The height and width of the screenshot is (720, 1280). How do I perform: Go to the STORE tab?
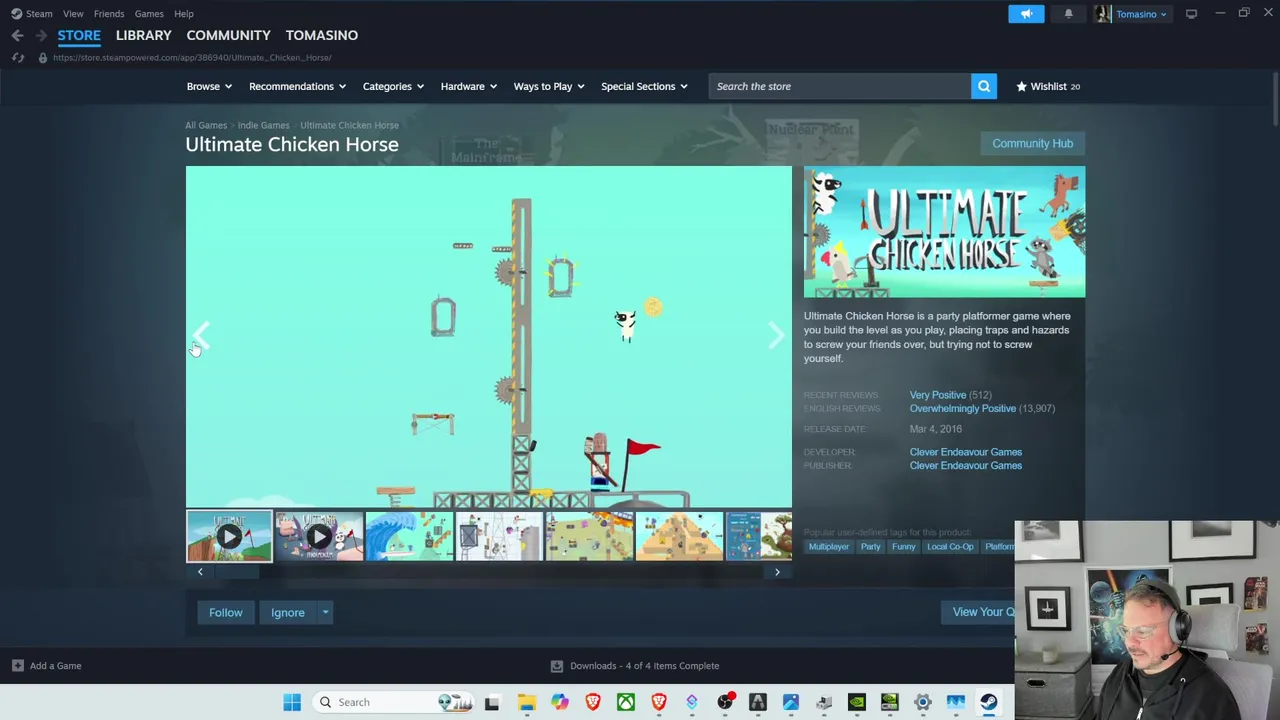79,35
